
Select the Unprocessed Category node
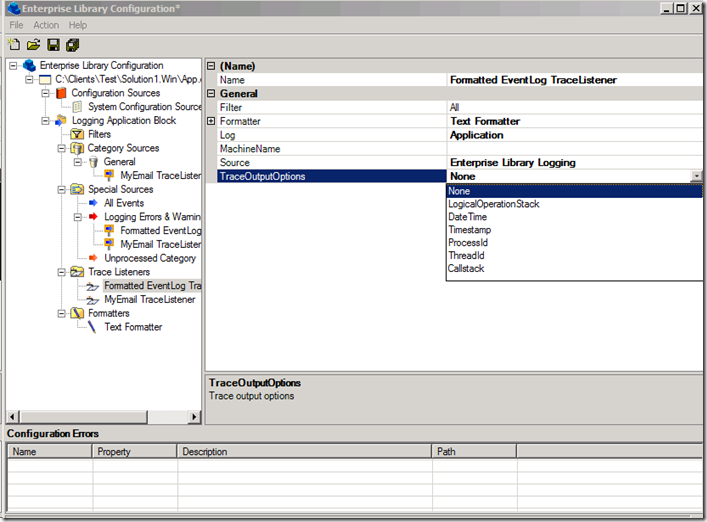click(149, 258)
